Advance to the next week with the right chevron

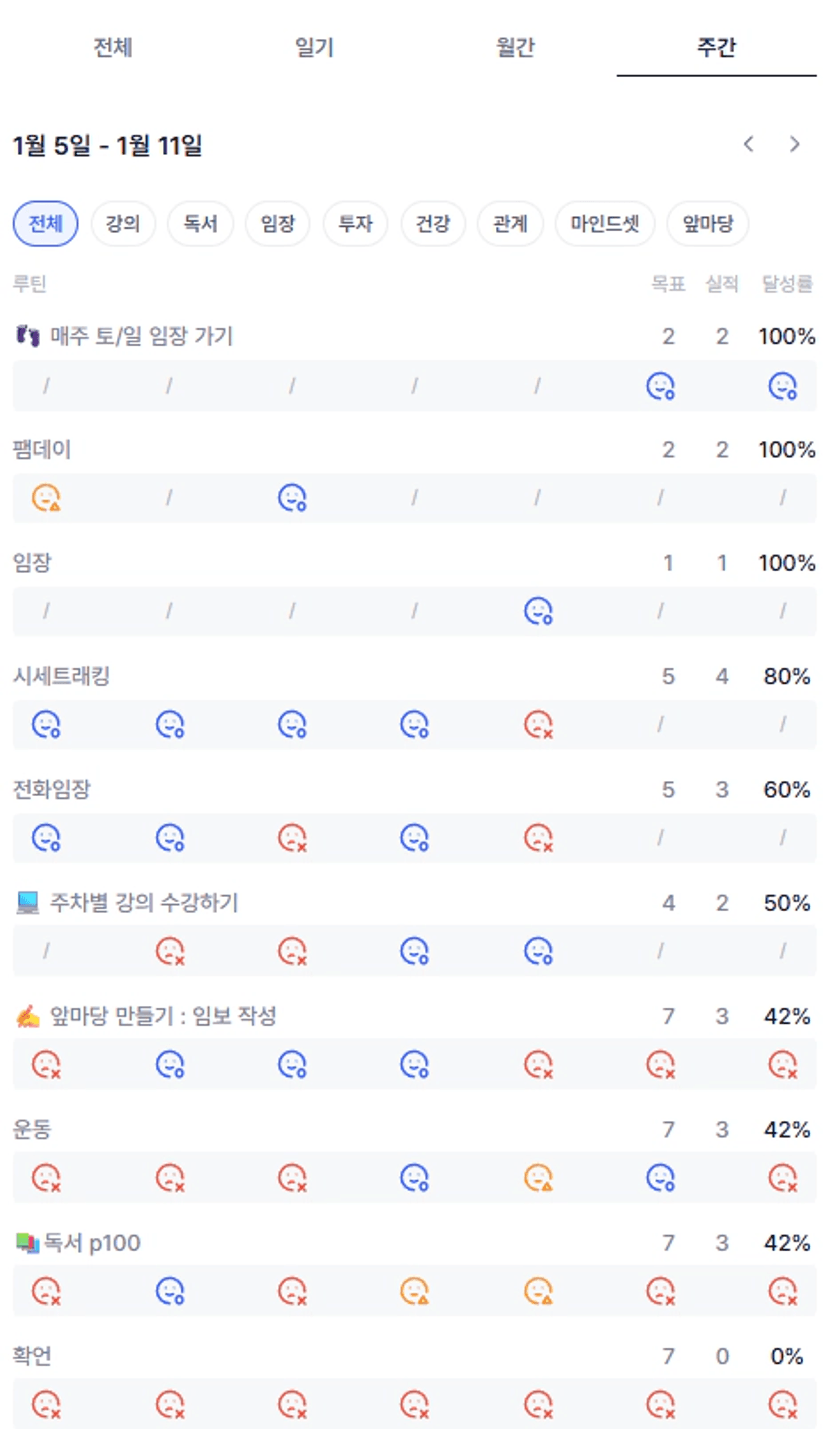coord(795,145)
